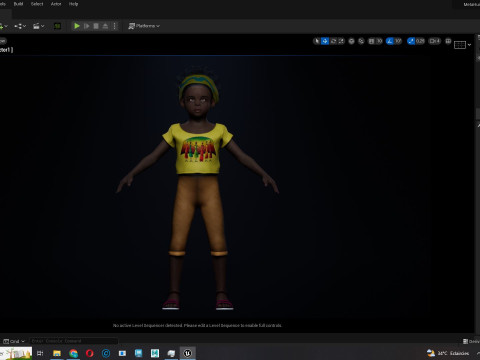The width and height of the screenshot is (480, 360).
Task: Choose the Select objects mode tool
Action: point(317,41)
